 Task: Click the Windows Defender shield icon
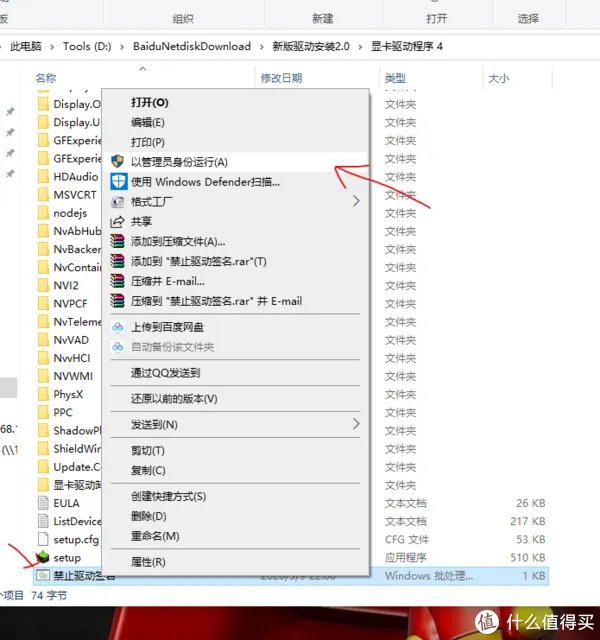pos(119,182)
